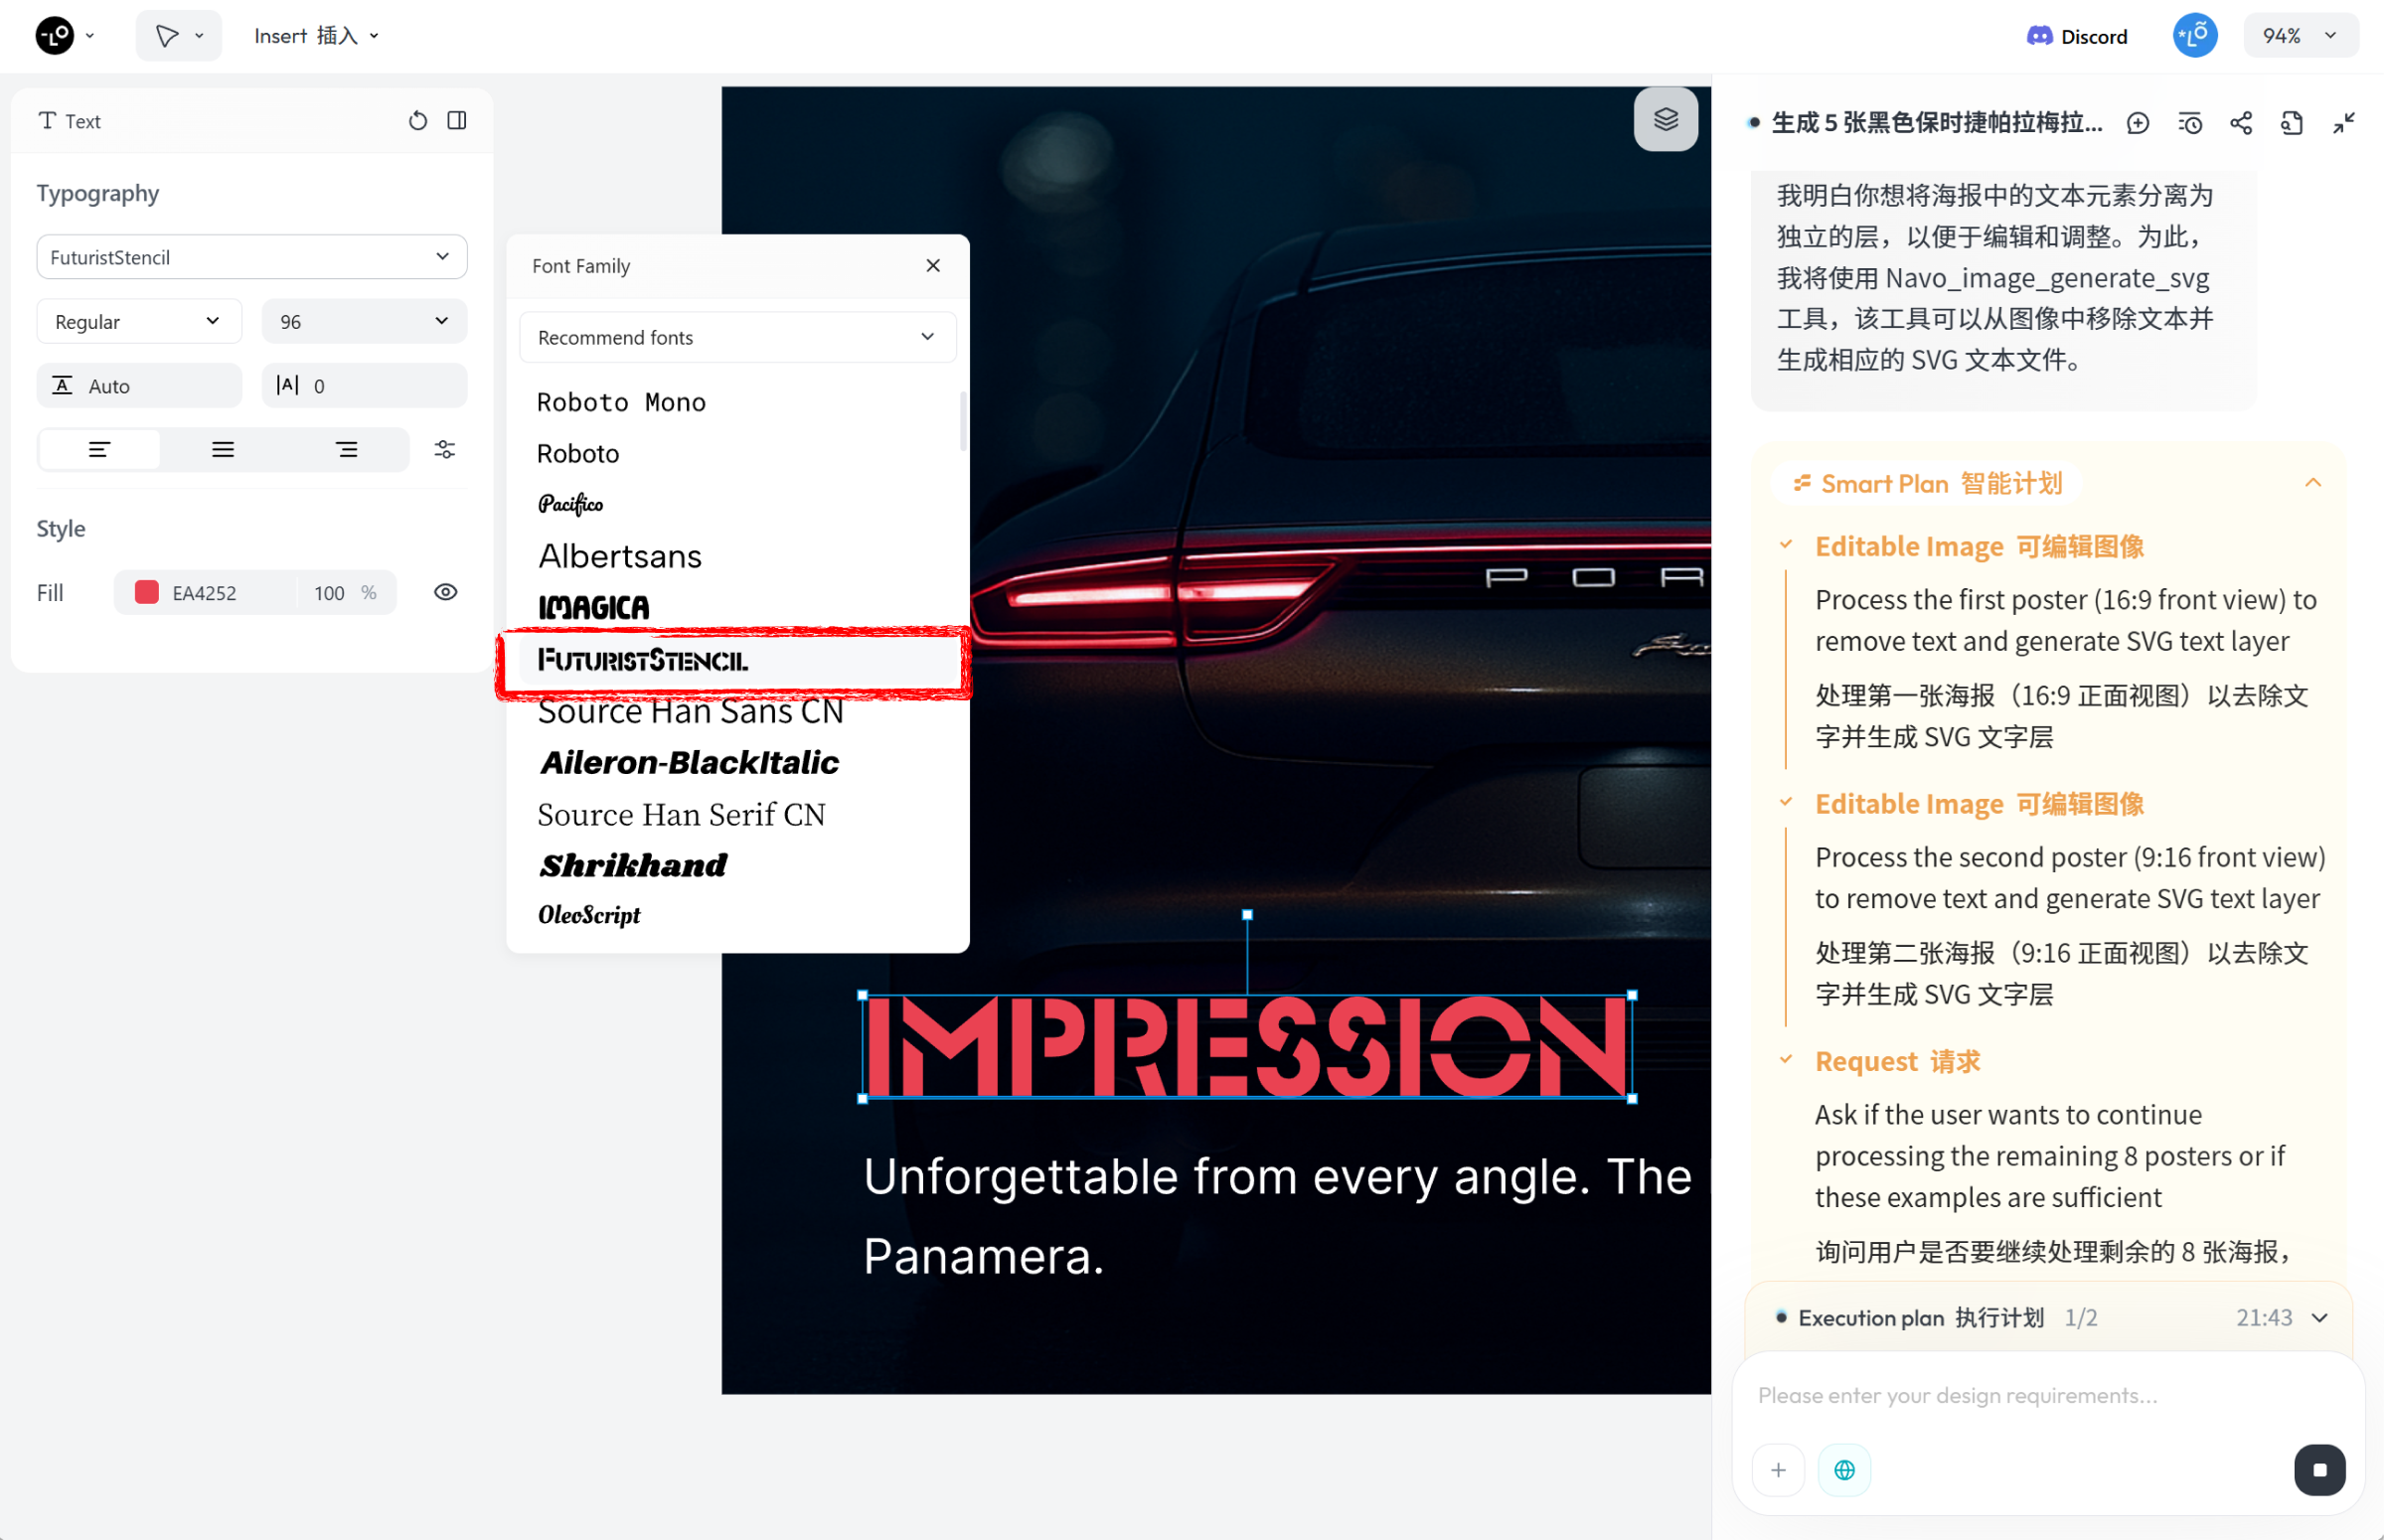Click the globe icon below chat input
This screenshot has width=2385, height=1540.
pos(1844,1469)
